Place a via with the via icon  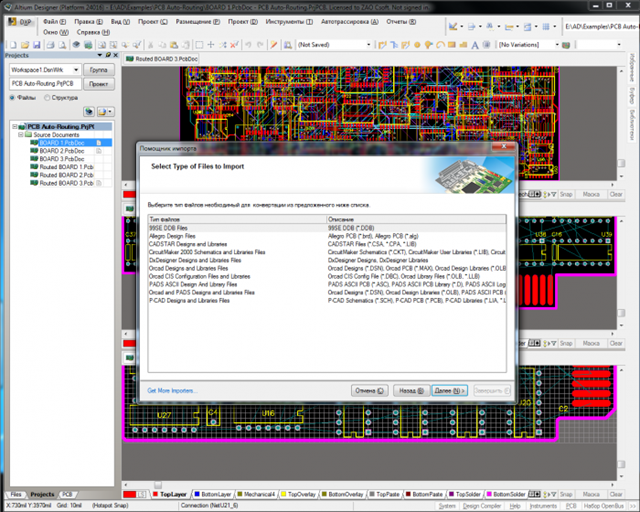(428, 45)
